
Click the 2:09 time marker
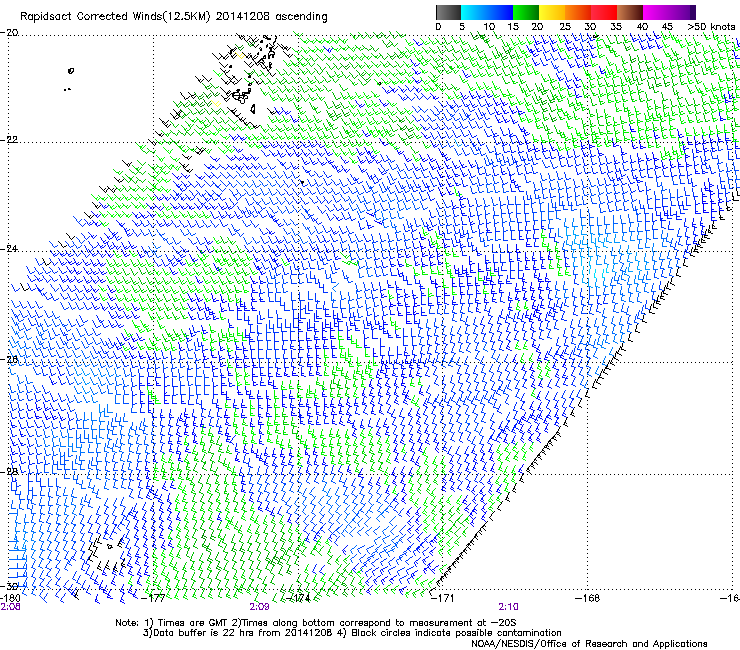259,607
